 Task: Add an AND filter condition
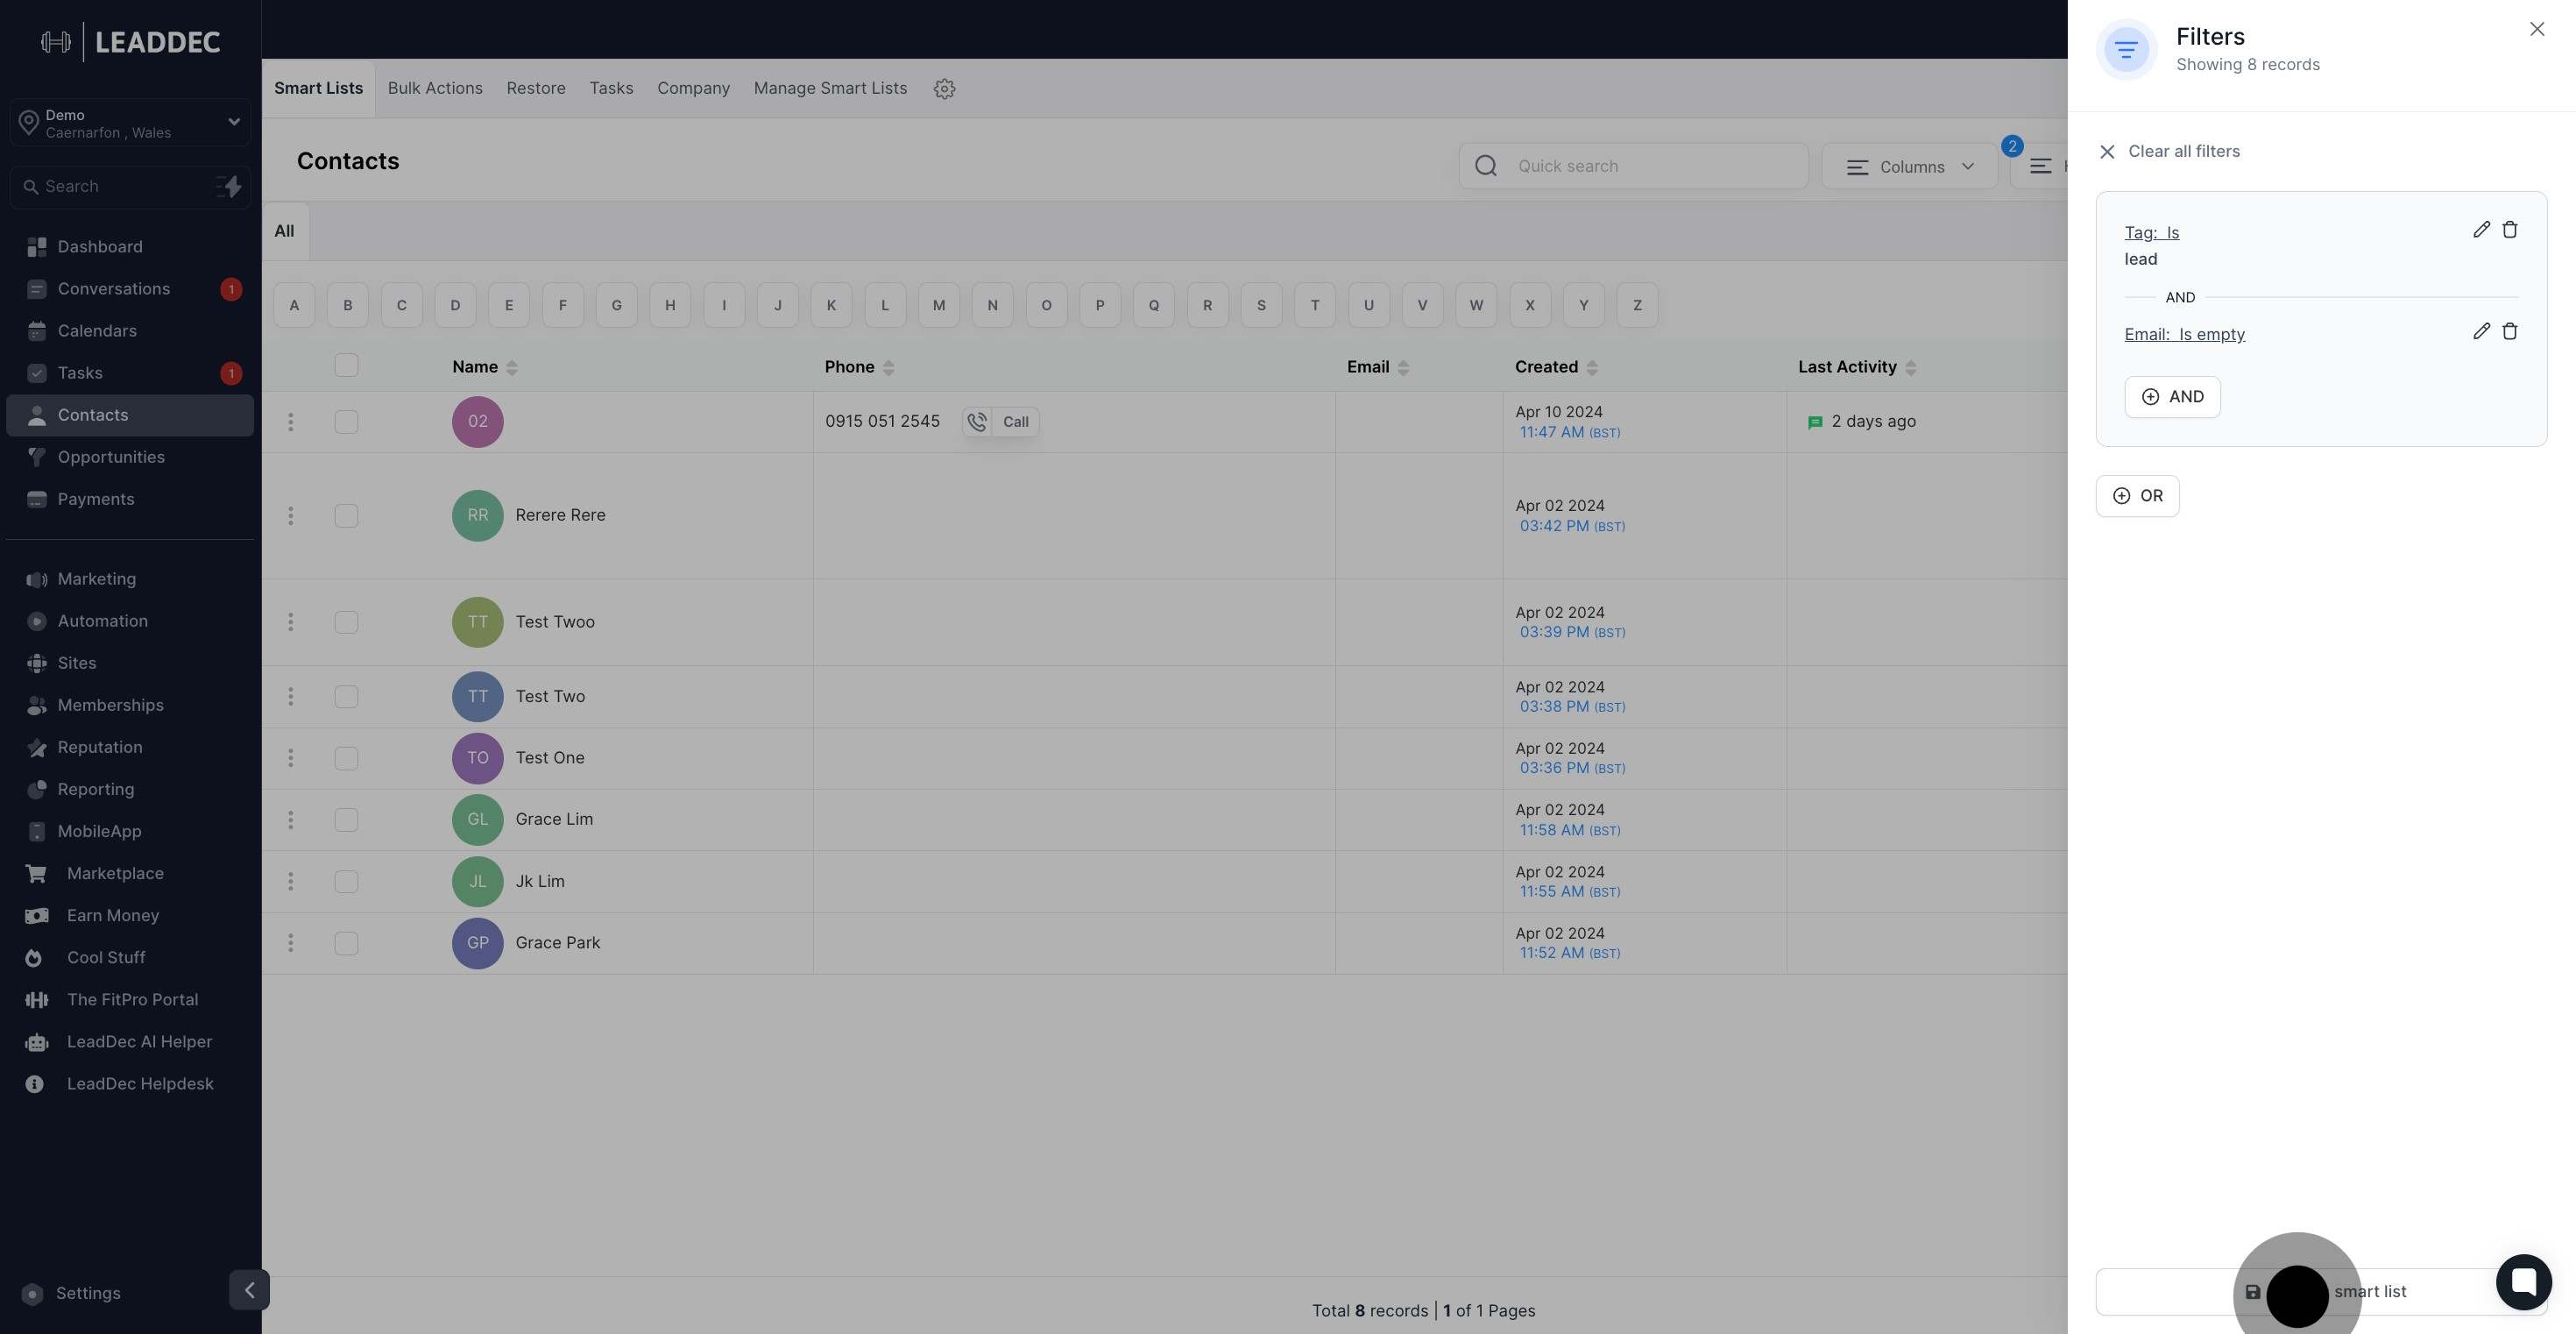tap(2172, 397)
